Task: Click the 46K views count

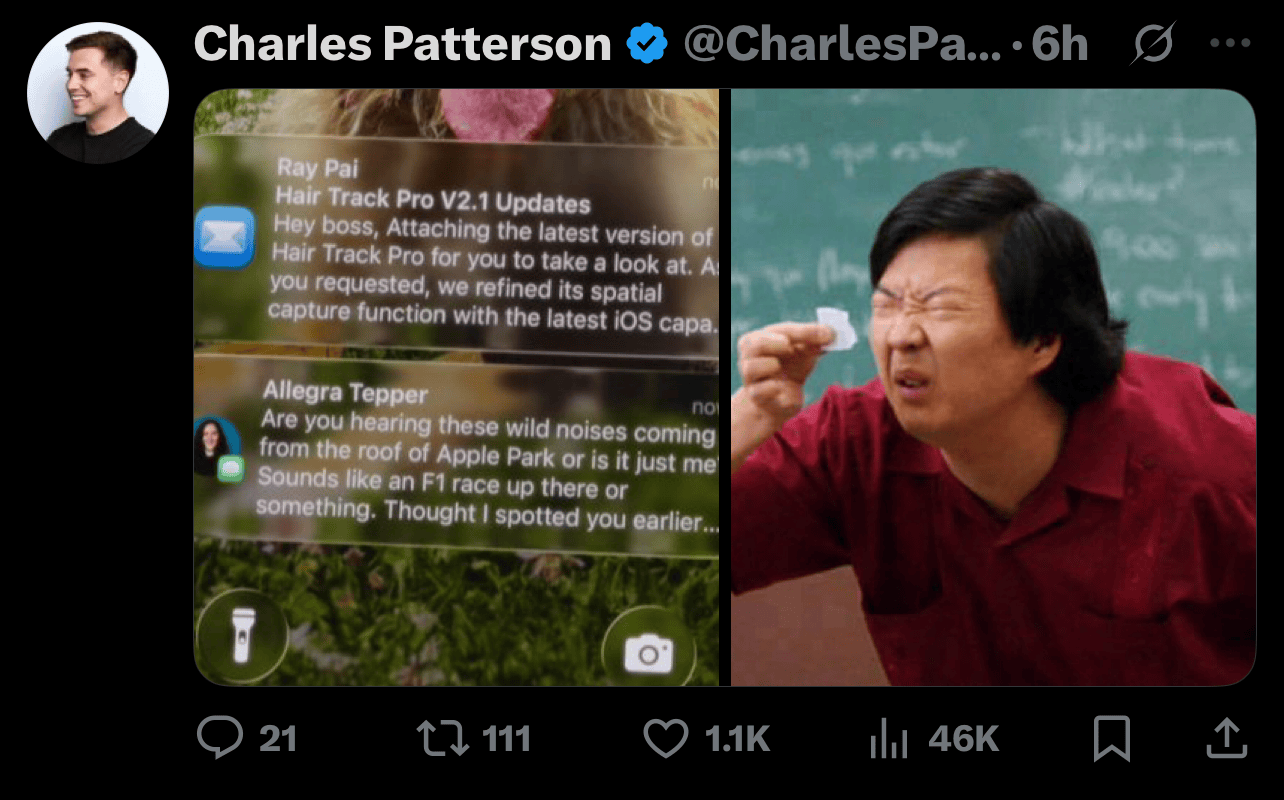Action: pyautogui.click(x=963, y=739)
